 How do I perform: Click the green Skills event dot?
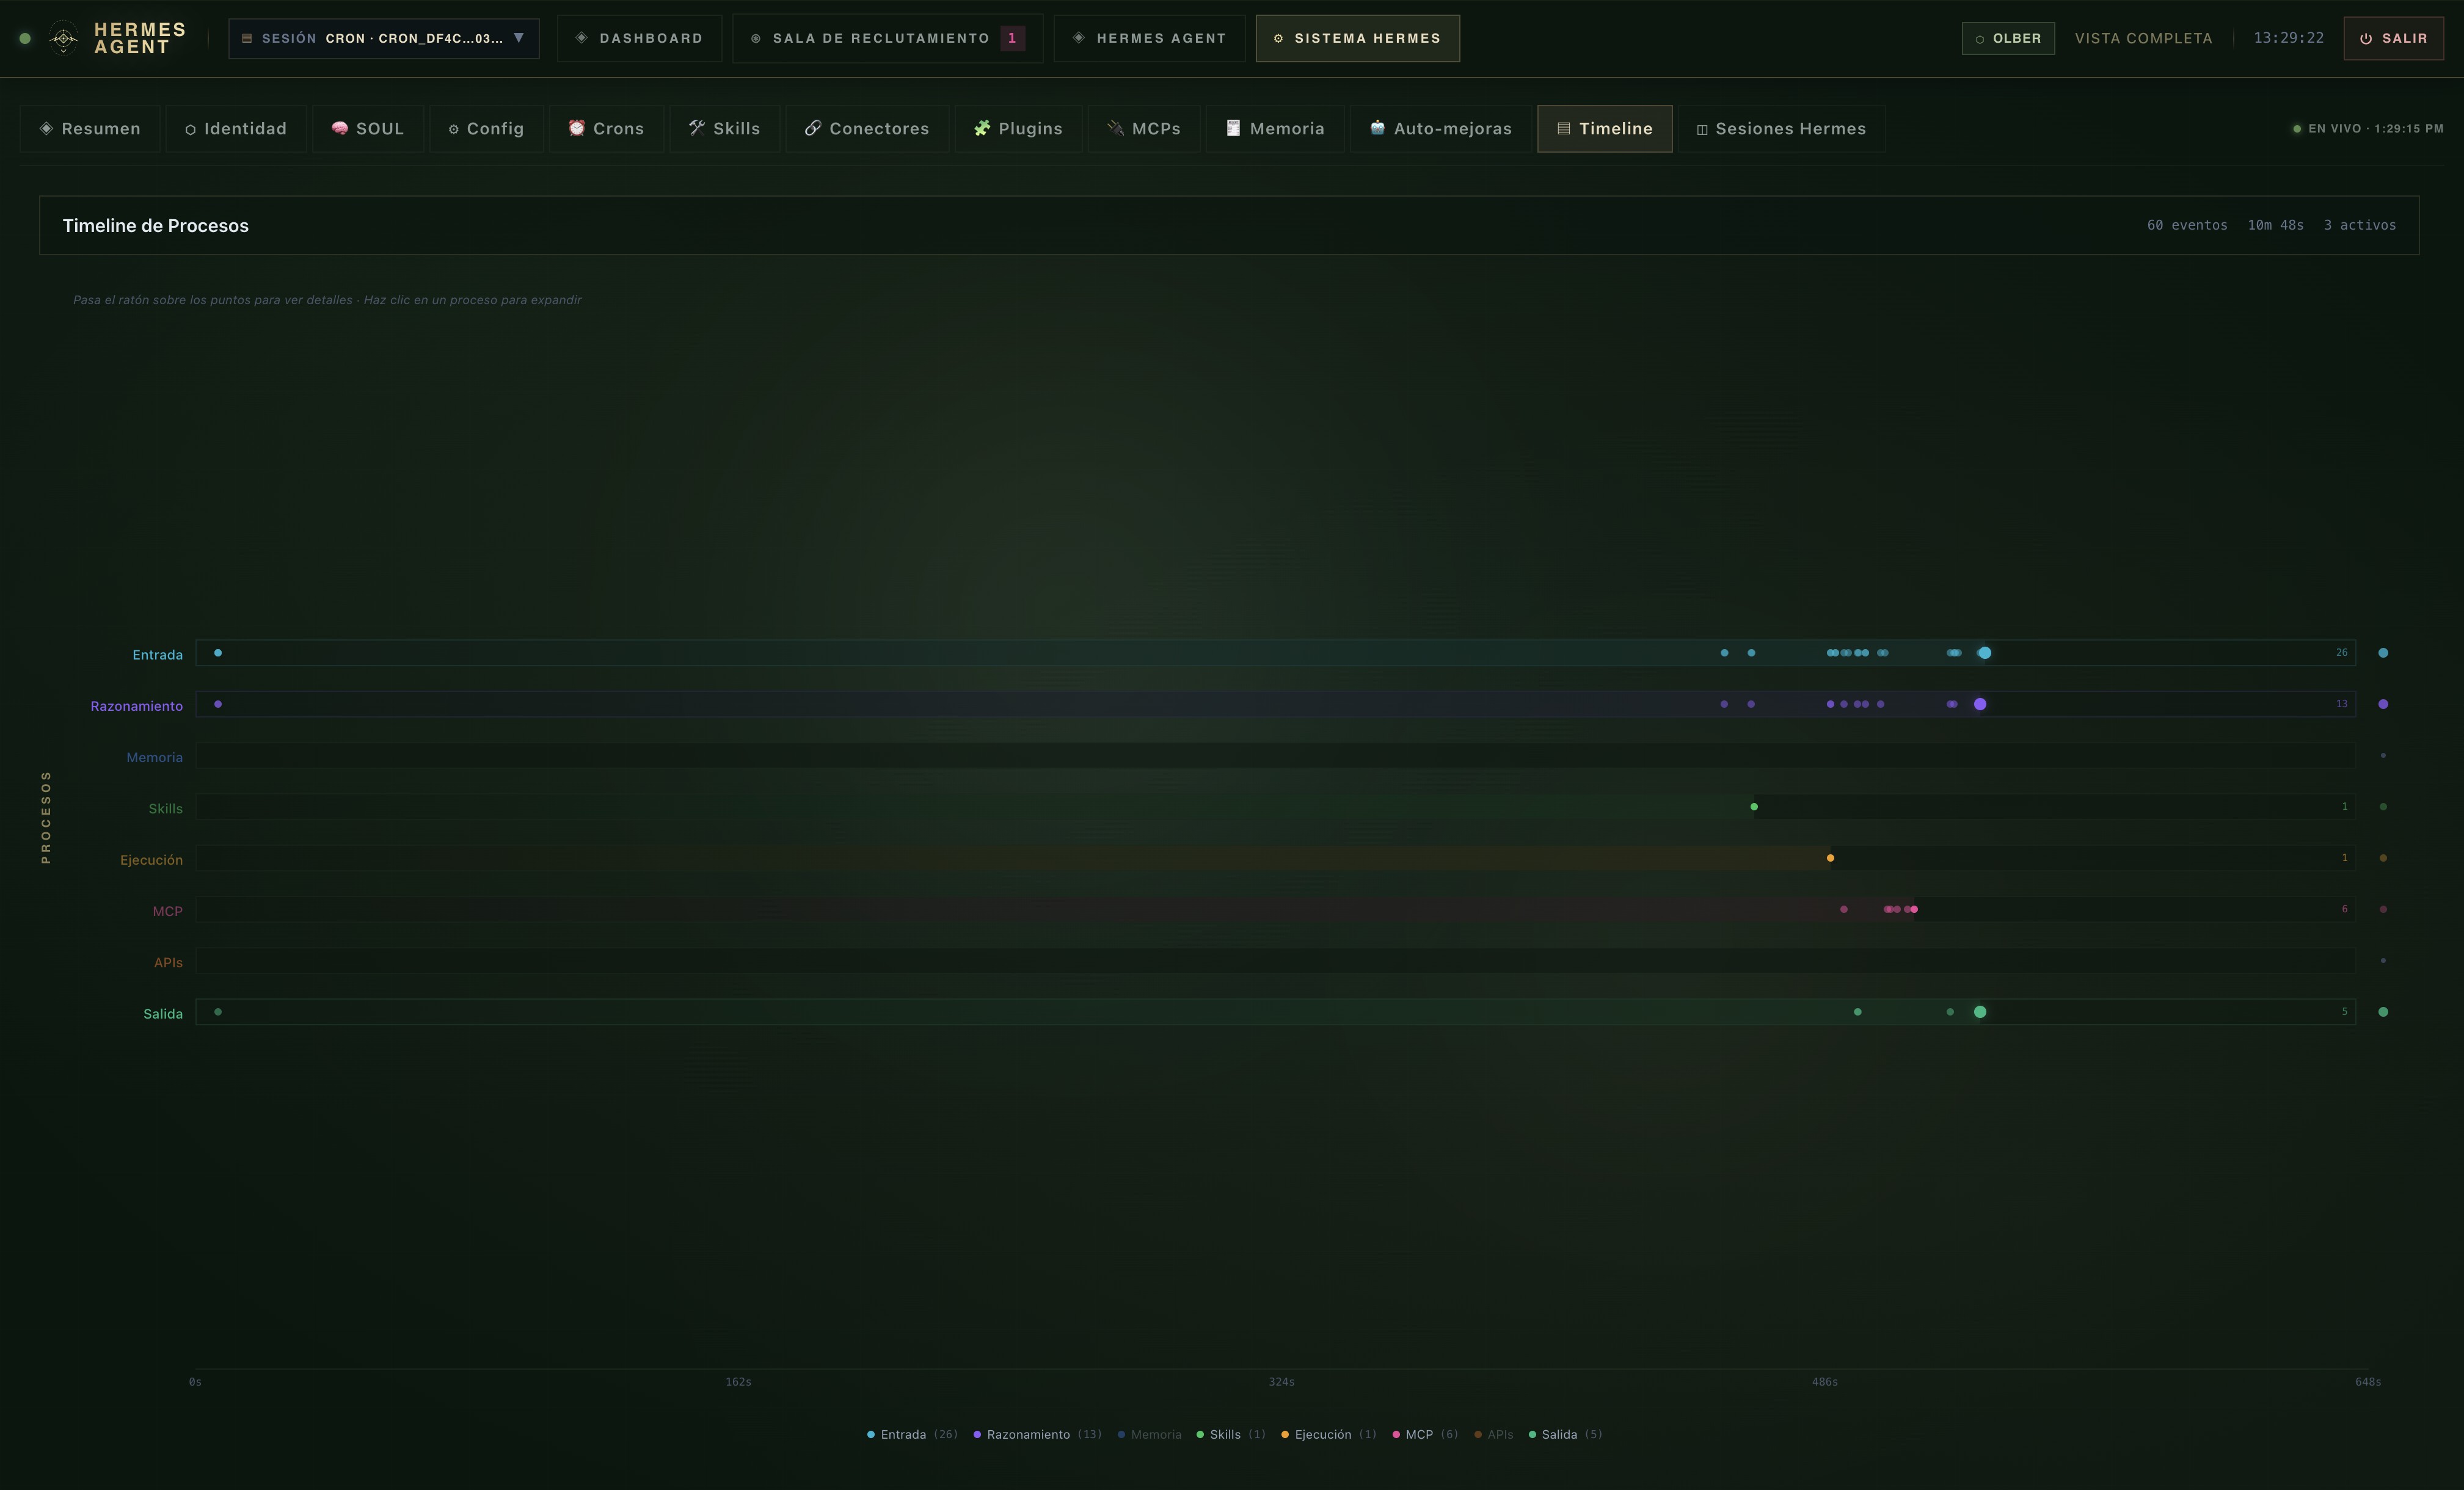(1754, 807)
